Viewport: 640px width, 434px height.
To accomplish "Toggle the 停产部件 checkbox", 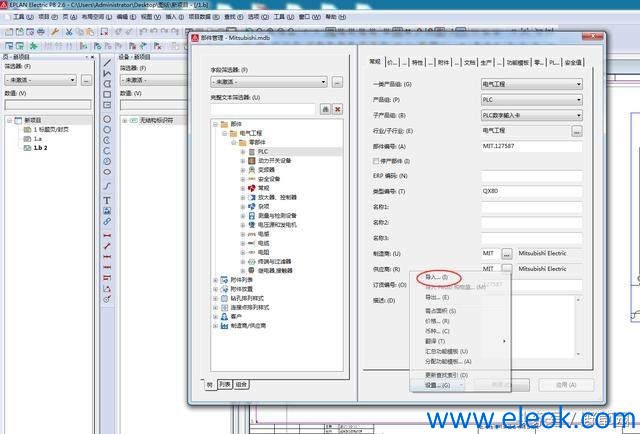I will (376, 161).
